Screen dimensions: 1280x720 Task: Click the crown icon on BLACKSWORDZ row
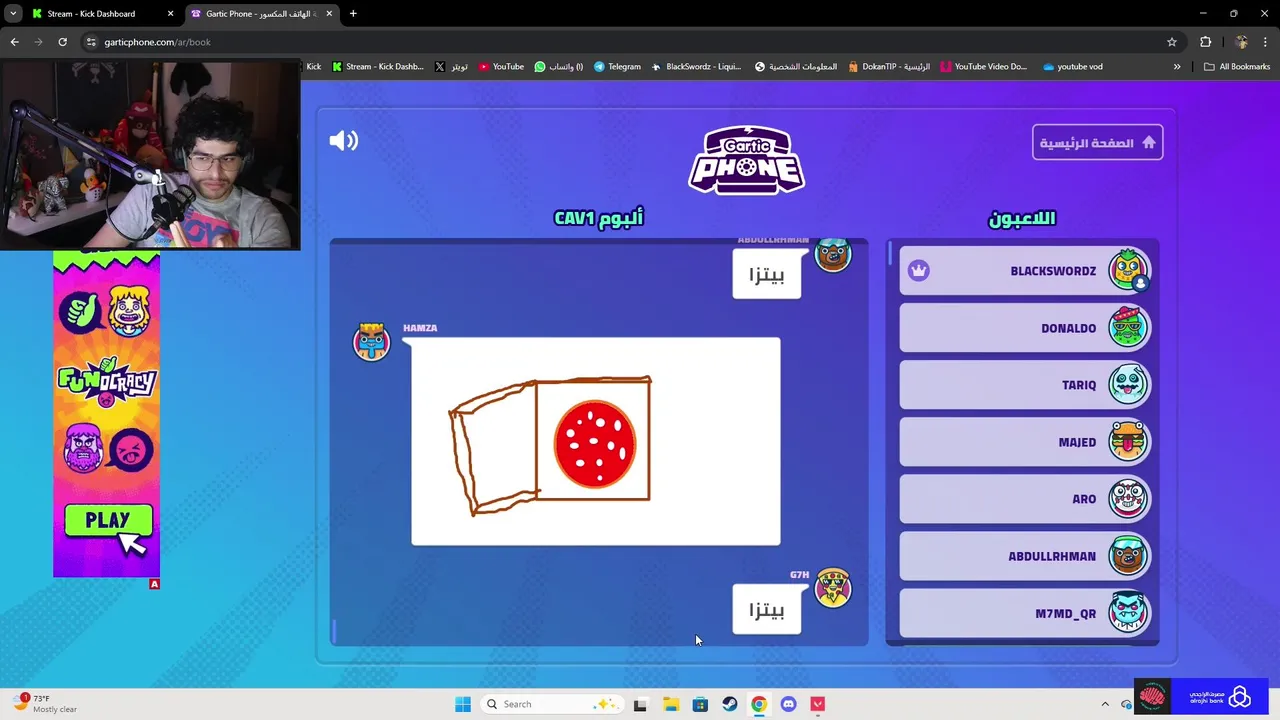[919, 271]
